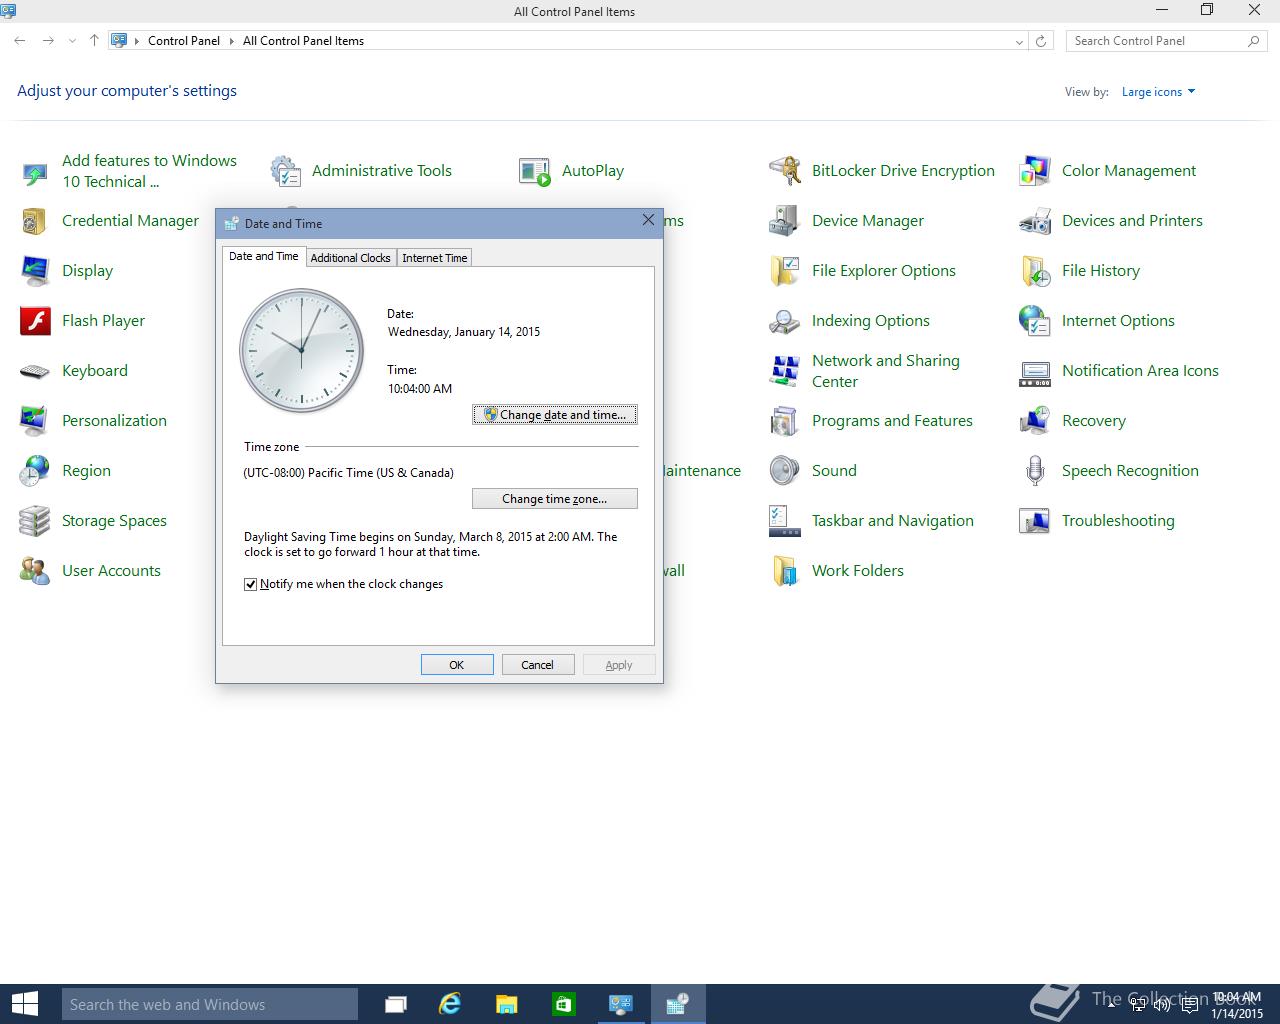Open the Recovery icon
The image size is (1280, 1024).
(x=1035, y=421)
